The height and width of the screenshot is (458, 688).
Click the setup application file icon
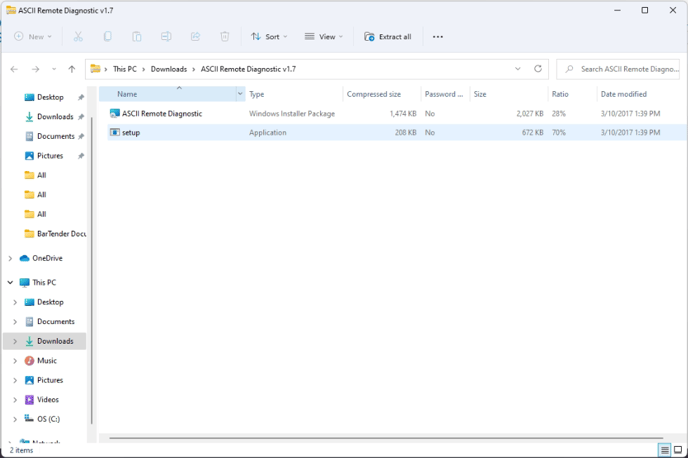(115, 132)
